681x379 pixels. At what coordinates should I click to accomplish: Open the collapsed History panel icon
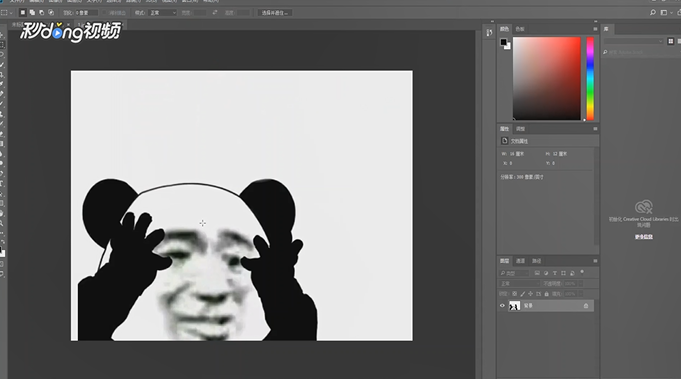pos(489,33)
